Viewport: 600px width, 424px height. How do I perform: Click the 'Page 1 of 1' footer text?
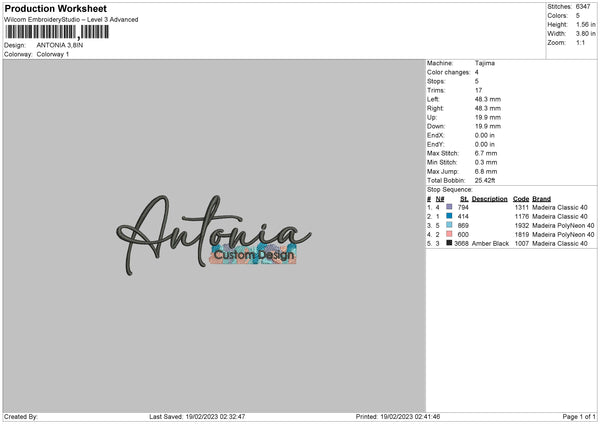point(579,417)
